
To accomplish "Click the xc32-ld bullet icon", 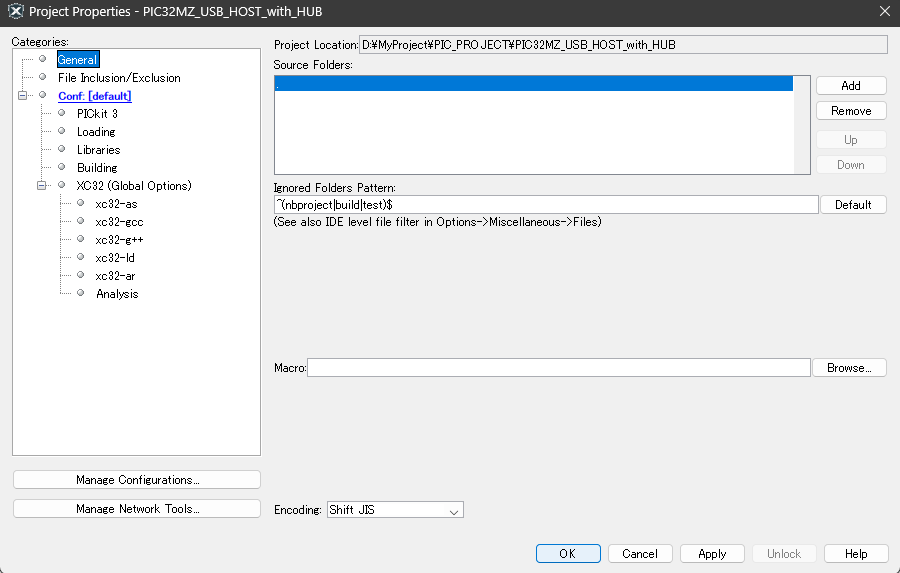I will pyautogui.click(x=80, y=258).
